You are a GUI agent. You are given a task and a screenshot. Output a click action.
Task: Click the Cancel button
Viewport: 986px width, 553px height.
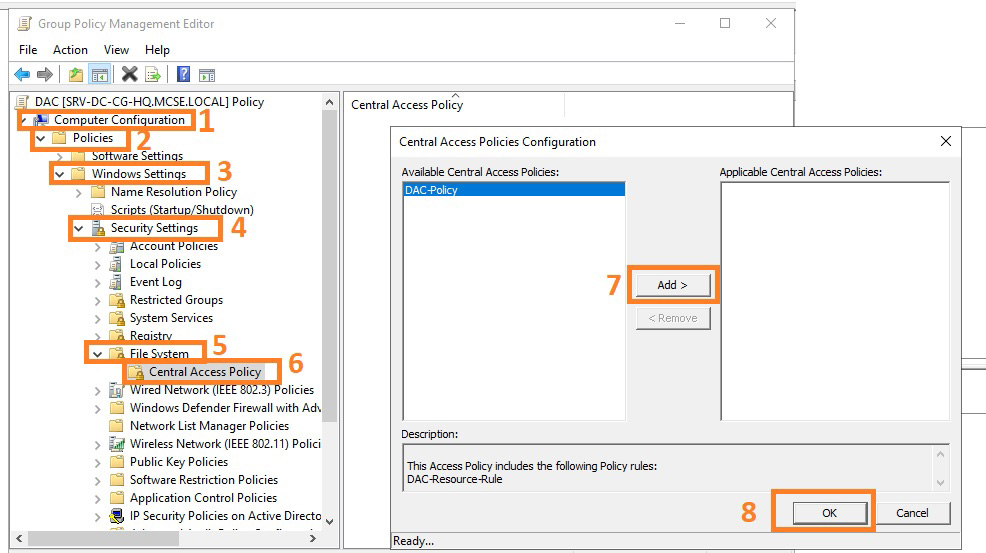912,513
